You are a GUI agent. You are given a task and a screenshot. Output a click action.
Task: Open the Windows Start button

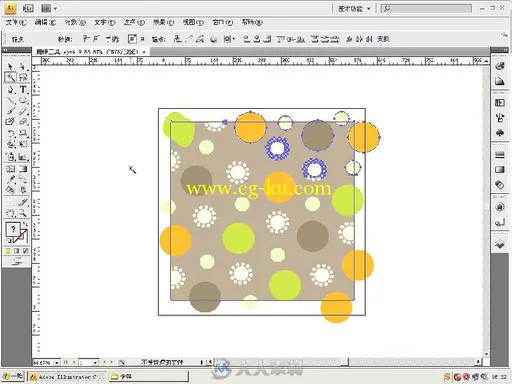coord(13,377)
